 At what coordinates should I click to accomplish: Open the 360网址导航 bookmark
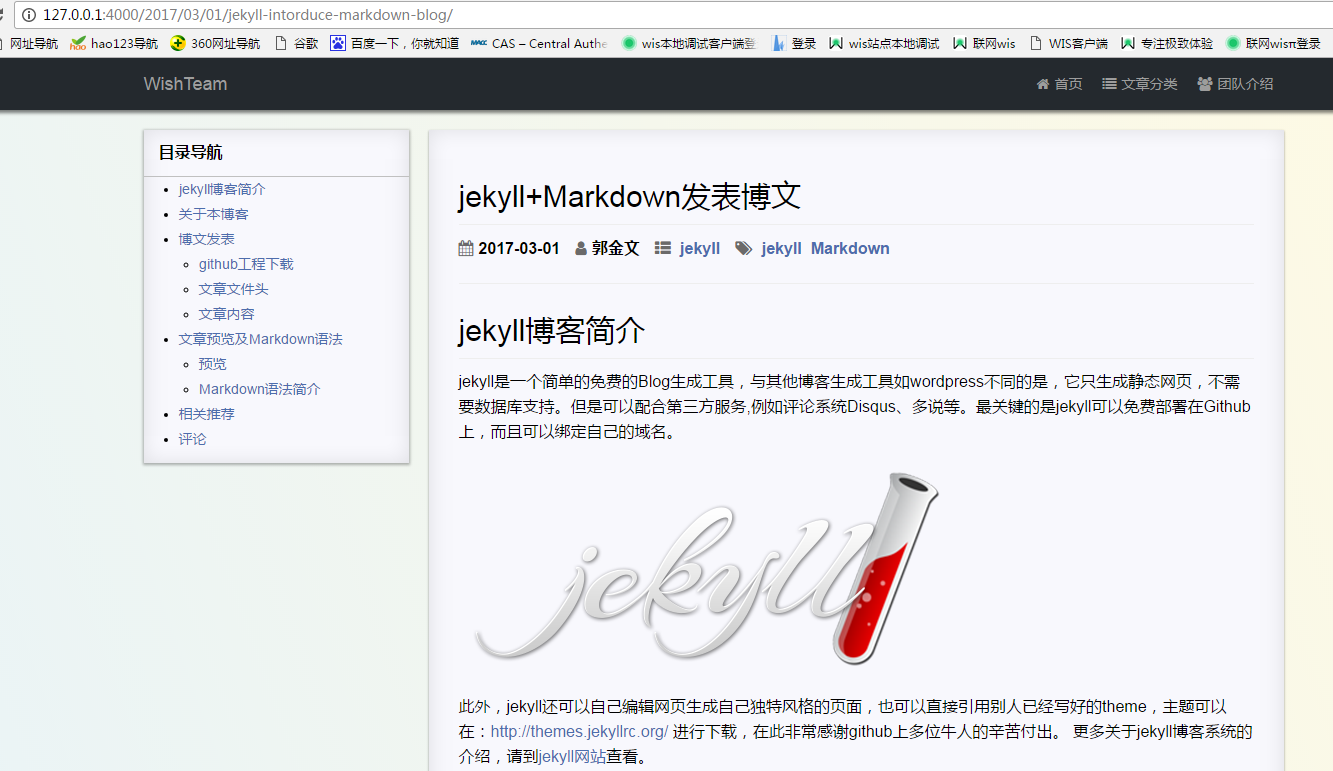point(215,43)
